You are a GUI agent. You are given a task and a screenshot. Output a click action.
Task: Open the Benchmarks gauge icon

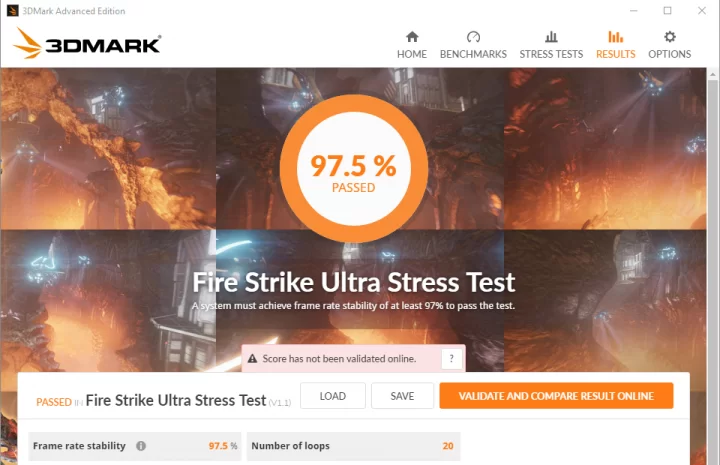point(473,36)
